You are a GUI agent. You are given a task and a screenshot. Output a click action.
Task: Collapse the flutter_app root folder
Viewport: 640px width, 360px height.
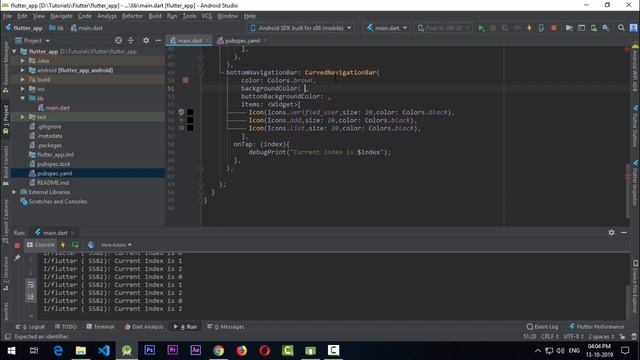coord(15,51)
